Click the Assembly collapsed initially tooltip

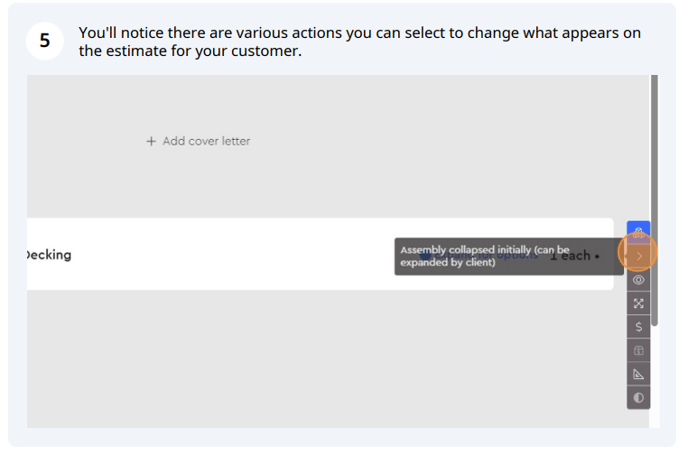click(509, 257)
